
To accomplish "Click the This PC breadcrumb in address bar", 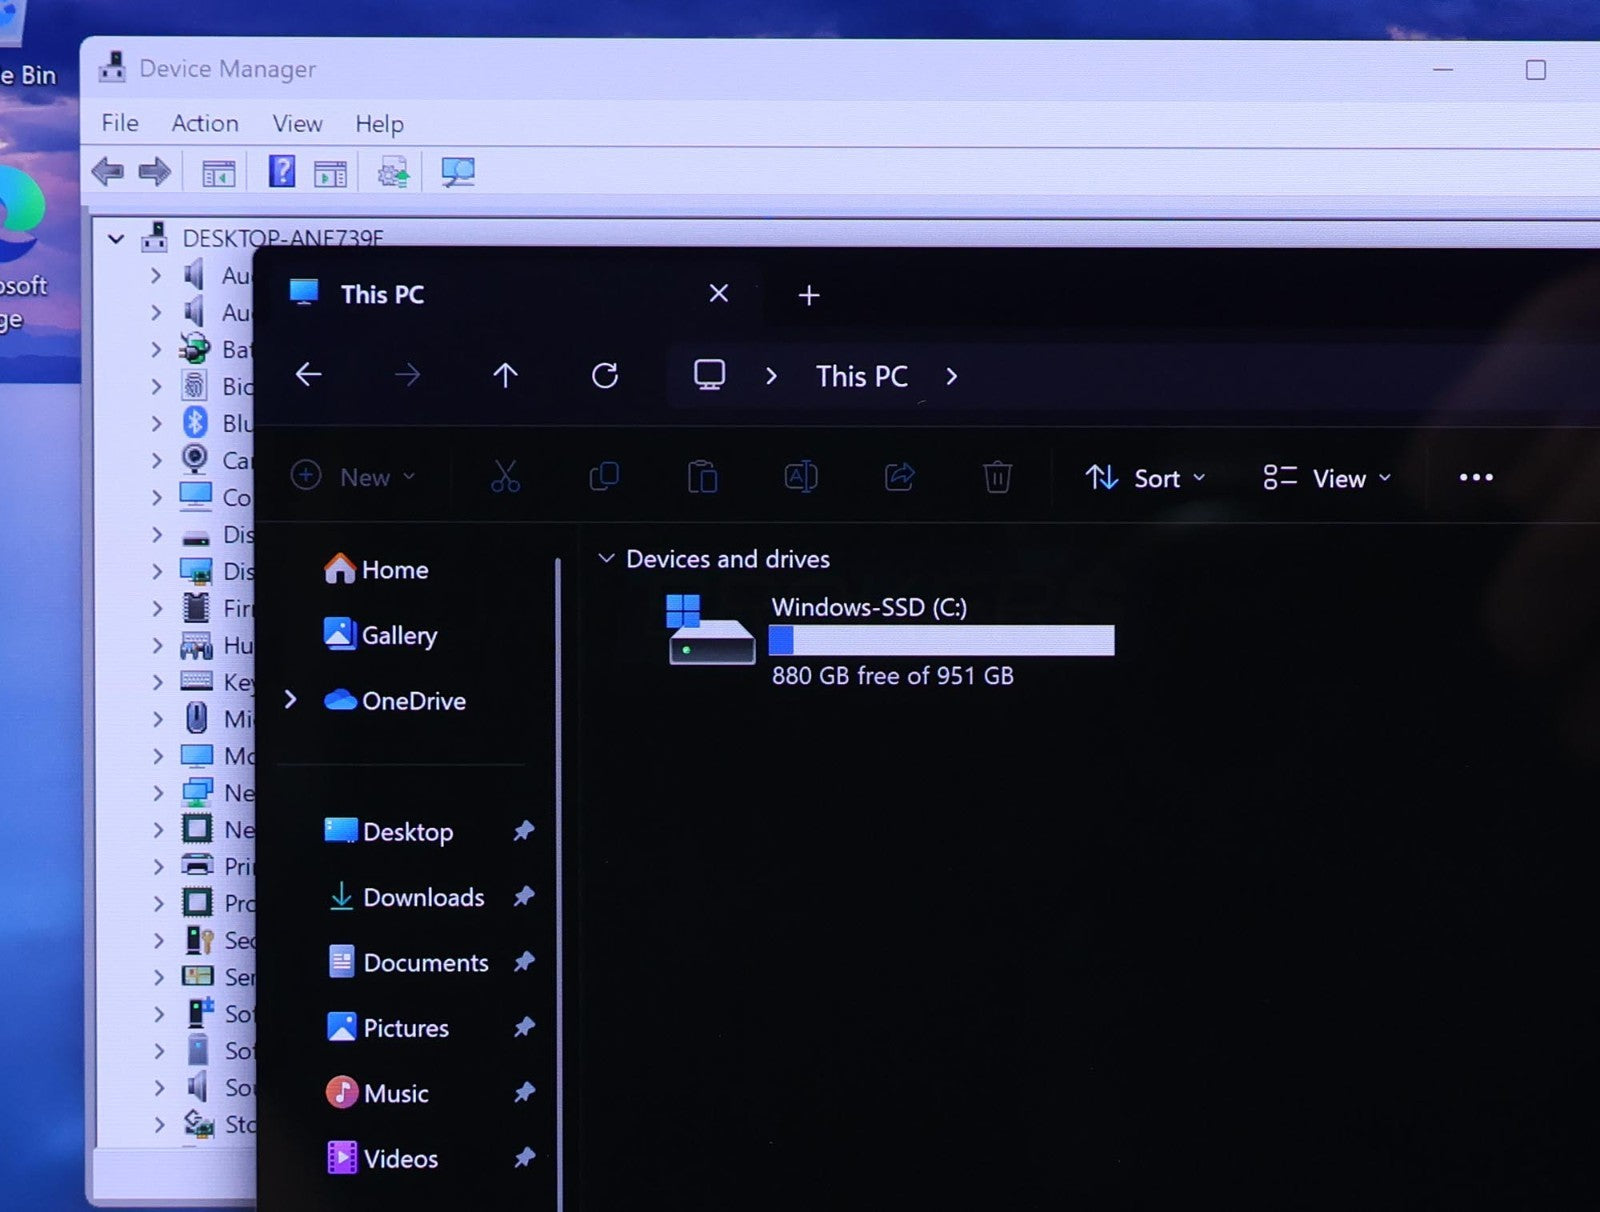I will (x=861, y=377).
